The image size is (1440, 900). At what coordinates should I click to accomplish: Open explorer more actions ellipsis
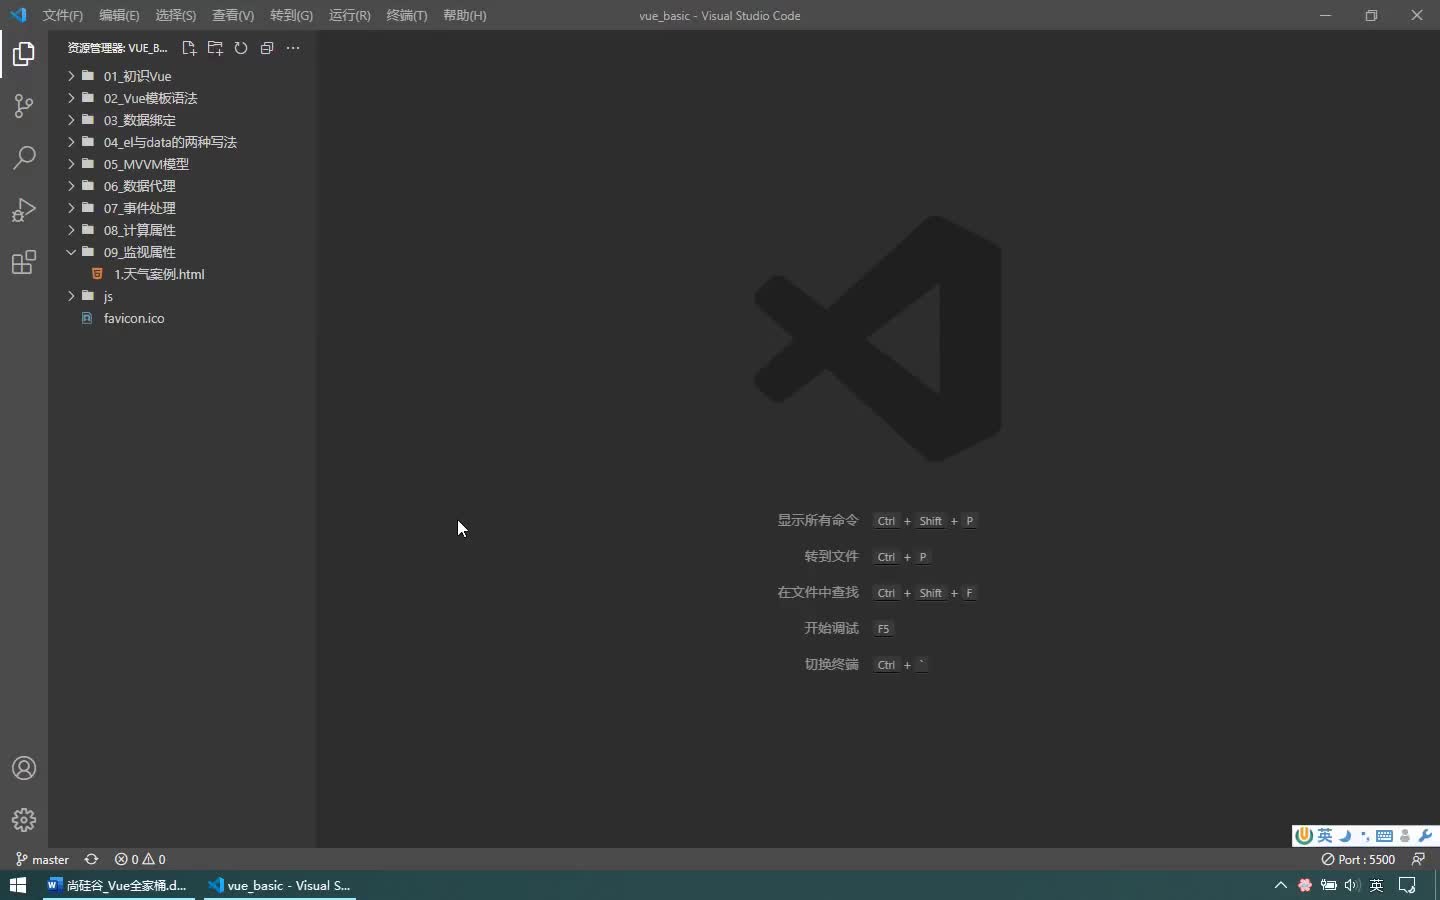click(293, 48)
